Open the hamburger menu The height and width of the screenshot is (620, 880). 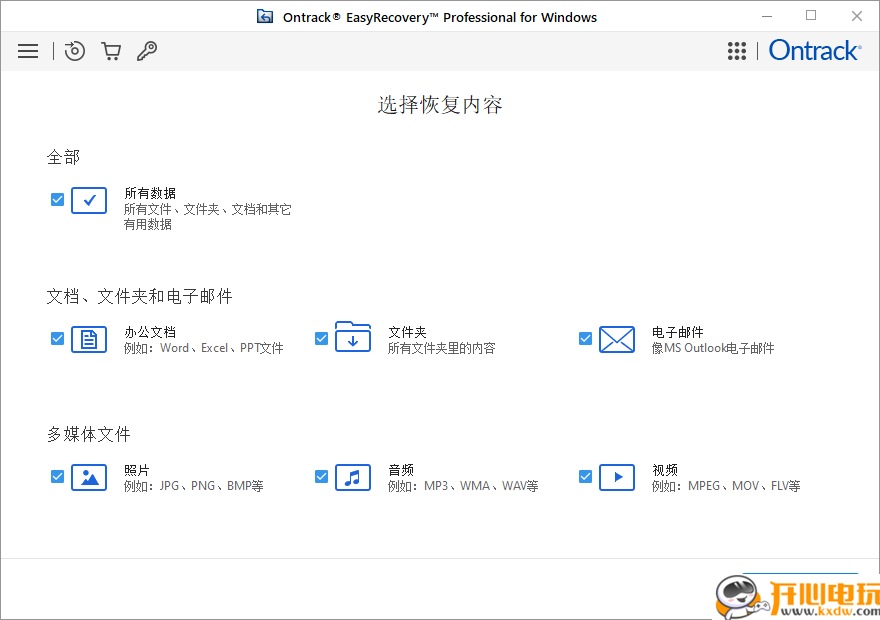coord(27,50)
